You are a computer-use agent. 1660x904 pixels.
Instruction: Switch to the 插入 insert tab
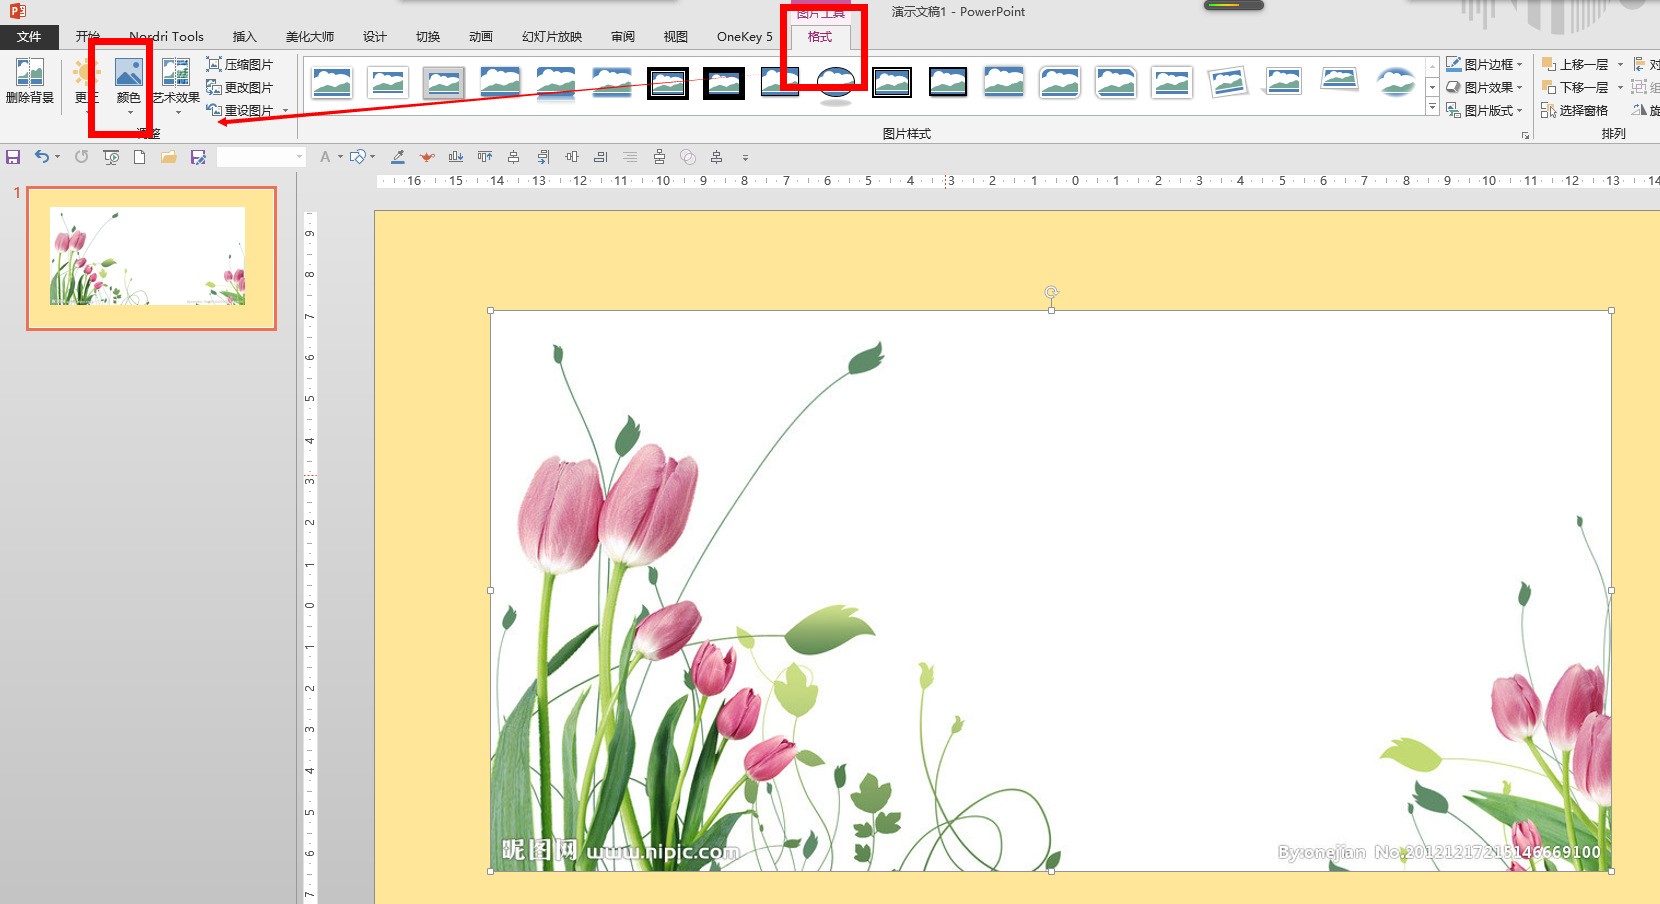pos(244,37)
